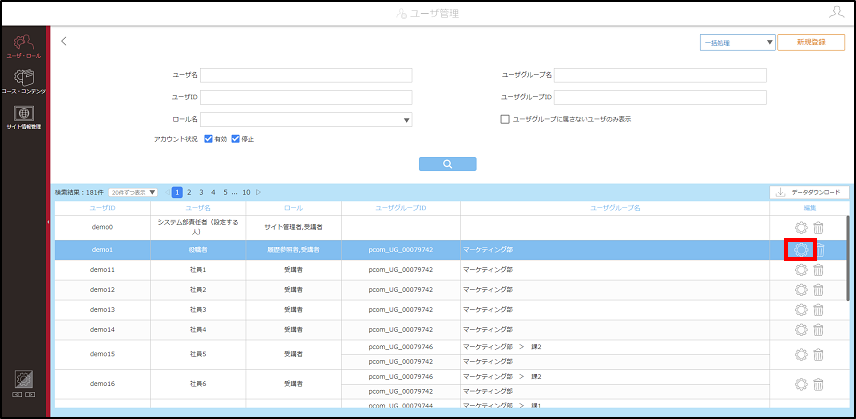Click the user profile icon at top right
Viewport: 856px width, 419px height.
836,13
